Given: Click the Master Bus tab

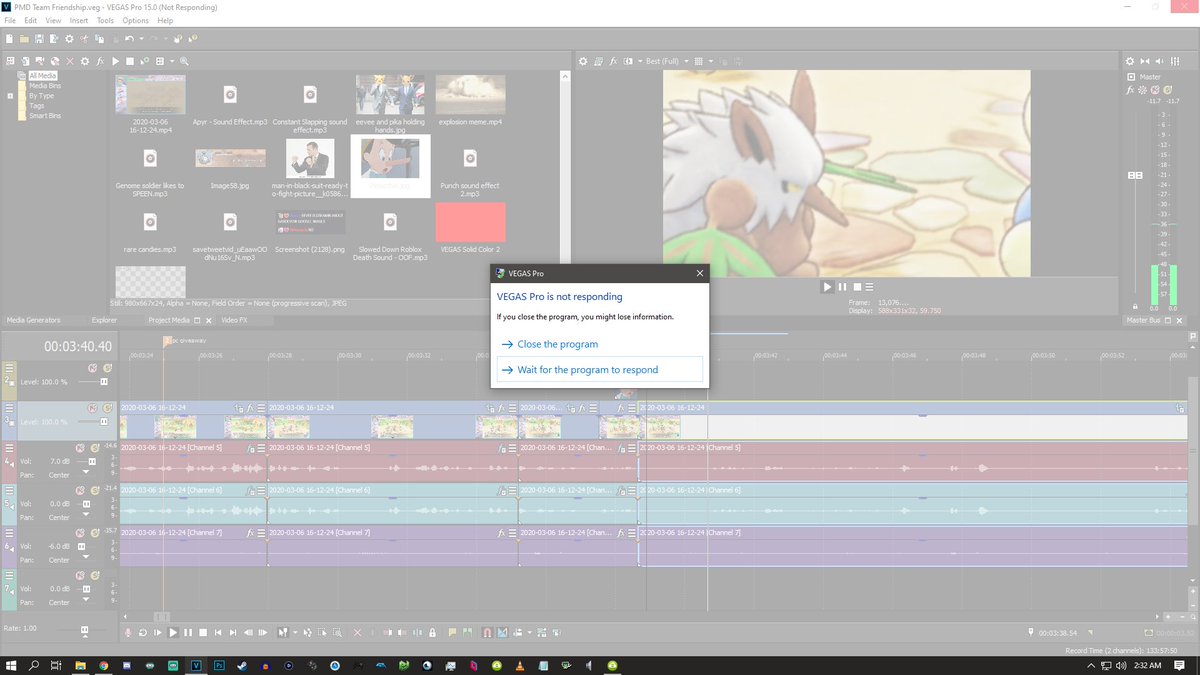Looking at the screenshot, I should click(1141, 320).
